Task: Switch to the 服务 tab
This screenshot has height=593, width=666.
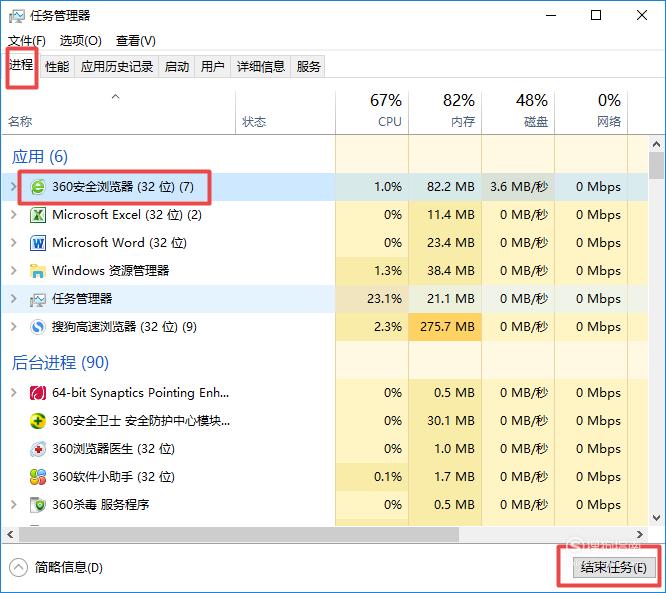Action: [x=308, y=67]
